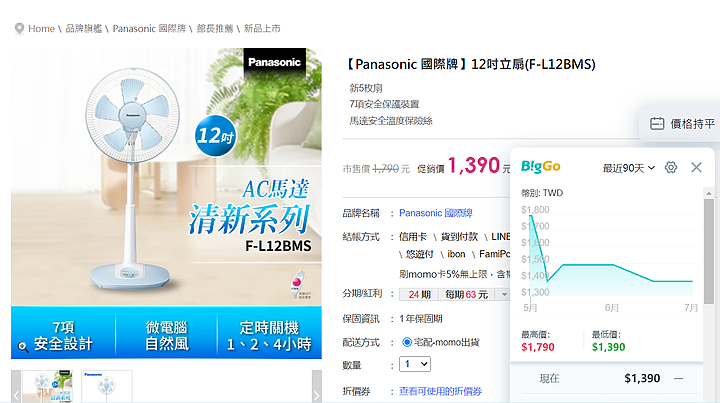Open 品牌旗艦 breadcrumb item

tap(84, 28)
